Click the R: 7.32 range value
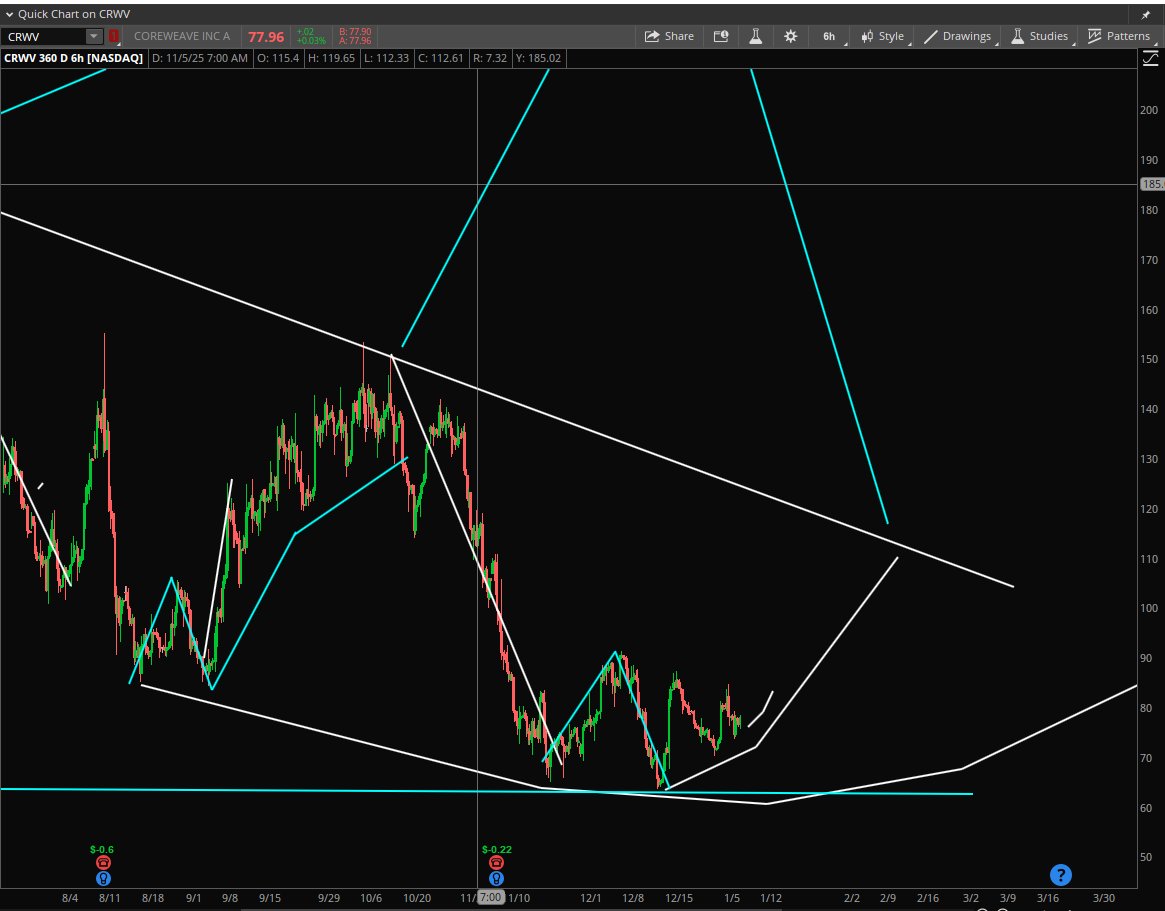Screen dimensions: 1165x911 [x=490, y=58]
